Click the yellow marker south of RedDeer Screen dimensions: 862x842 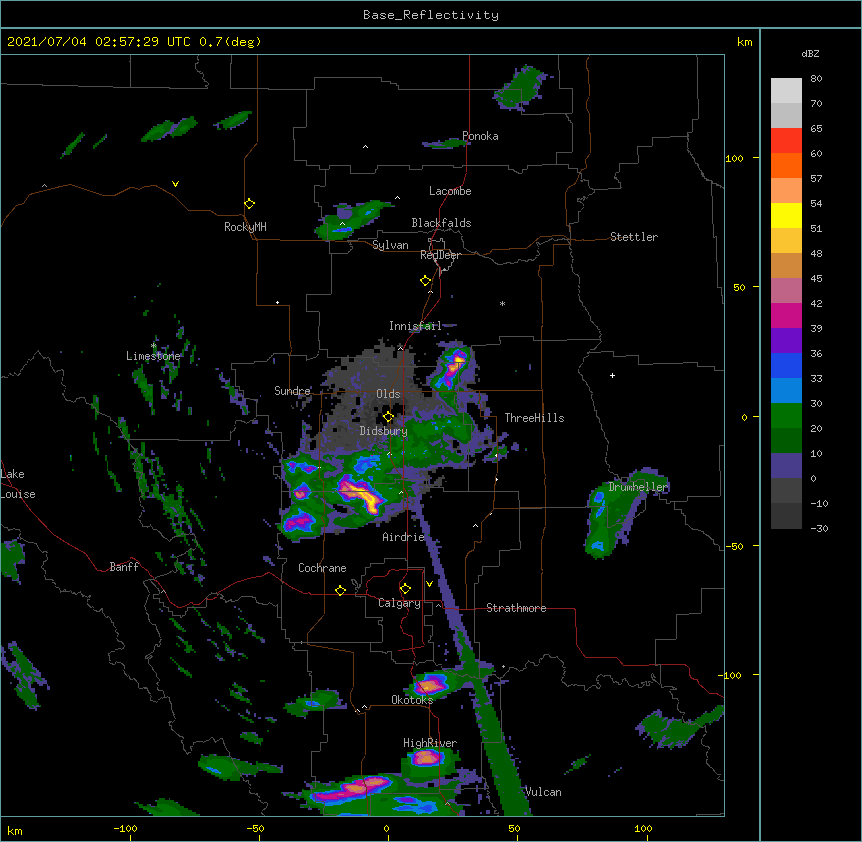pos(425,281)
